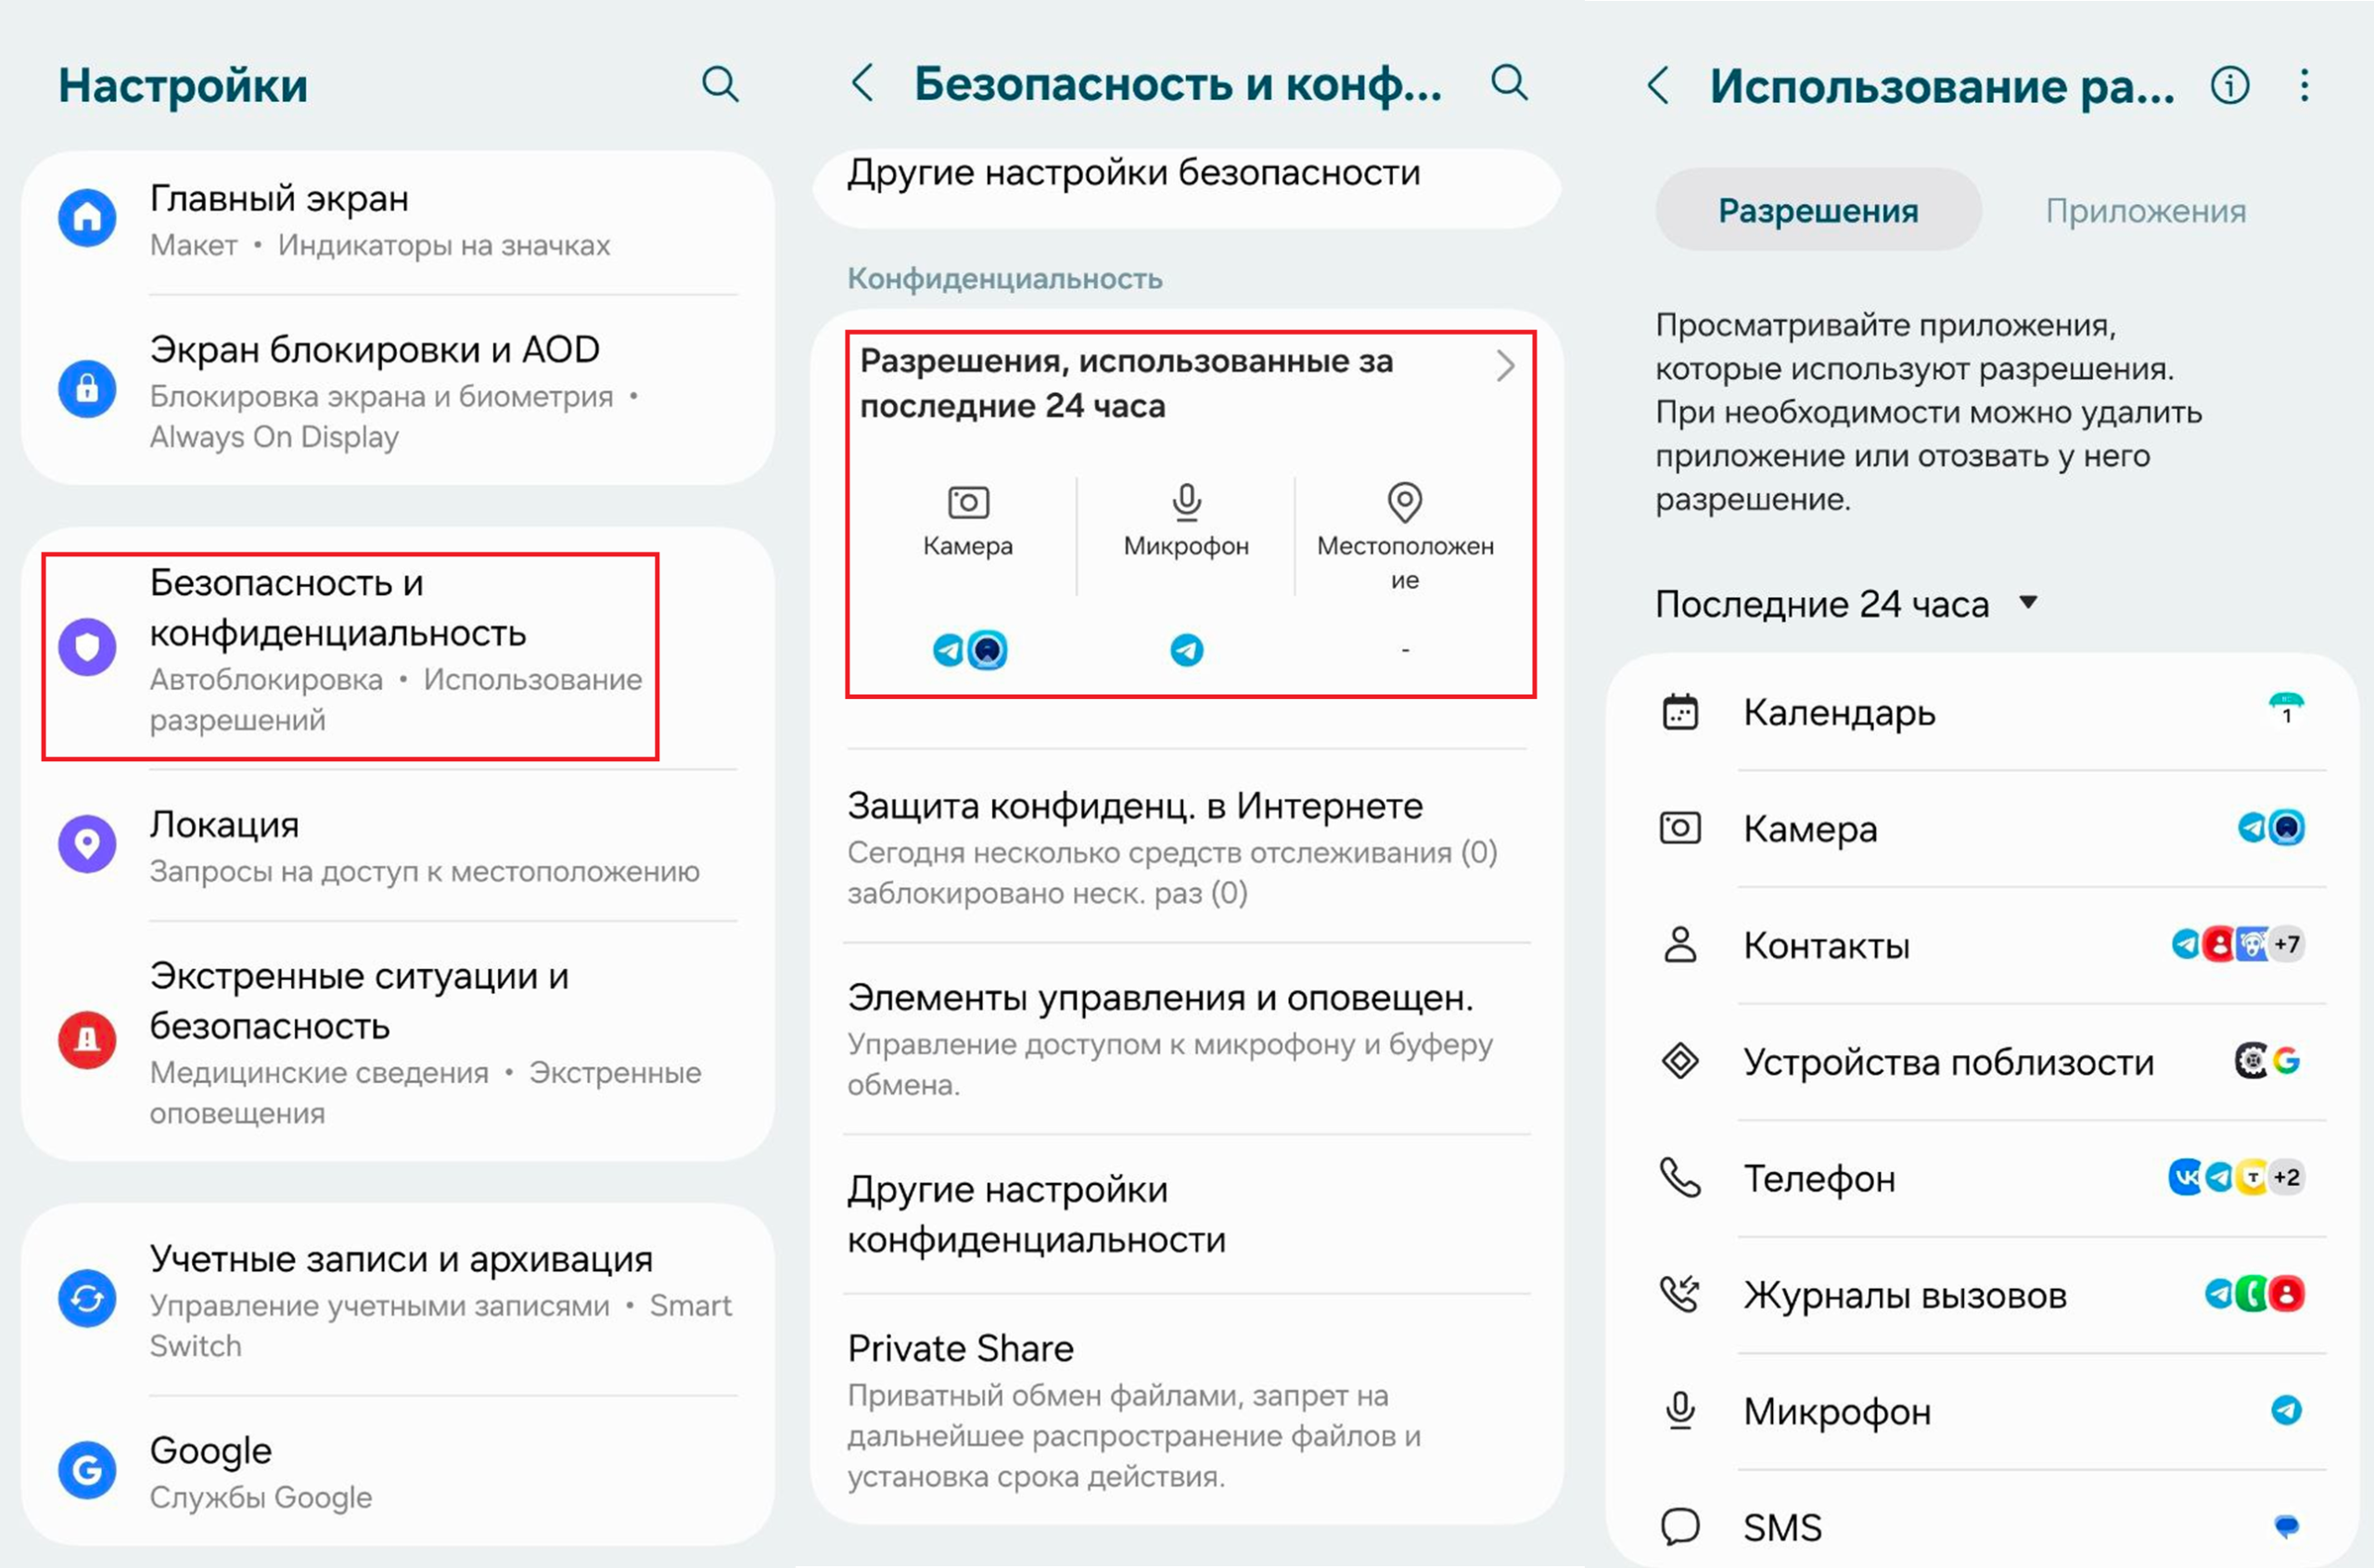Open Главный экран settings icon
Viewport: 2374px width, 1568px height.
tap(87, 218)
